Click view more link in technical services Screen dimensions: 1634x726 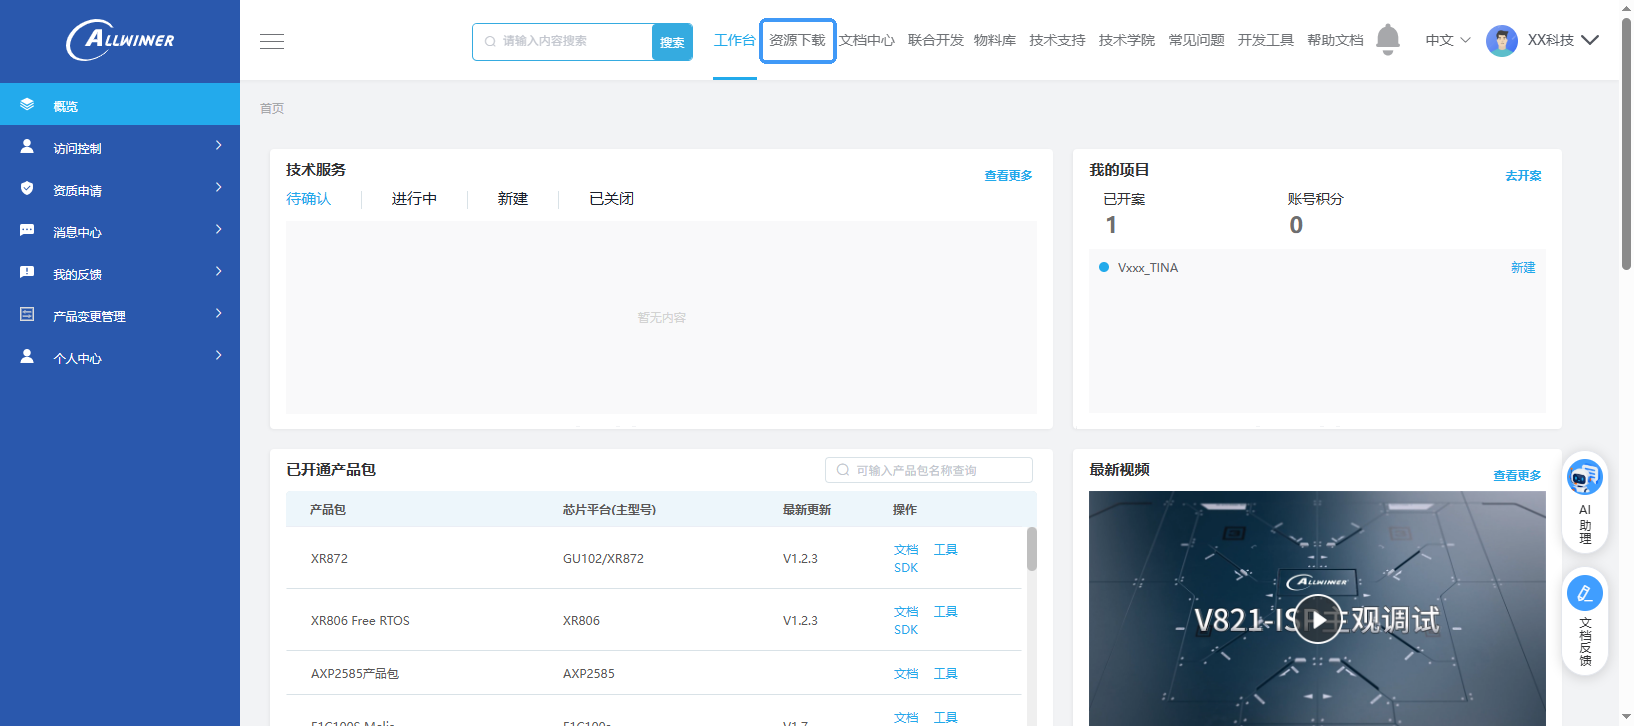click(1008, 176)
